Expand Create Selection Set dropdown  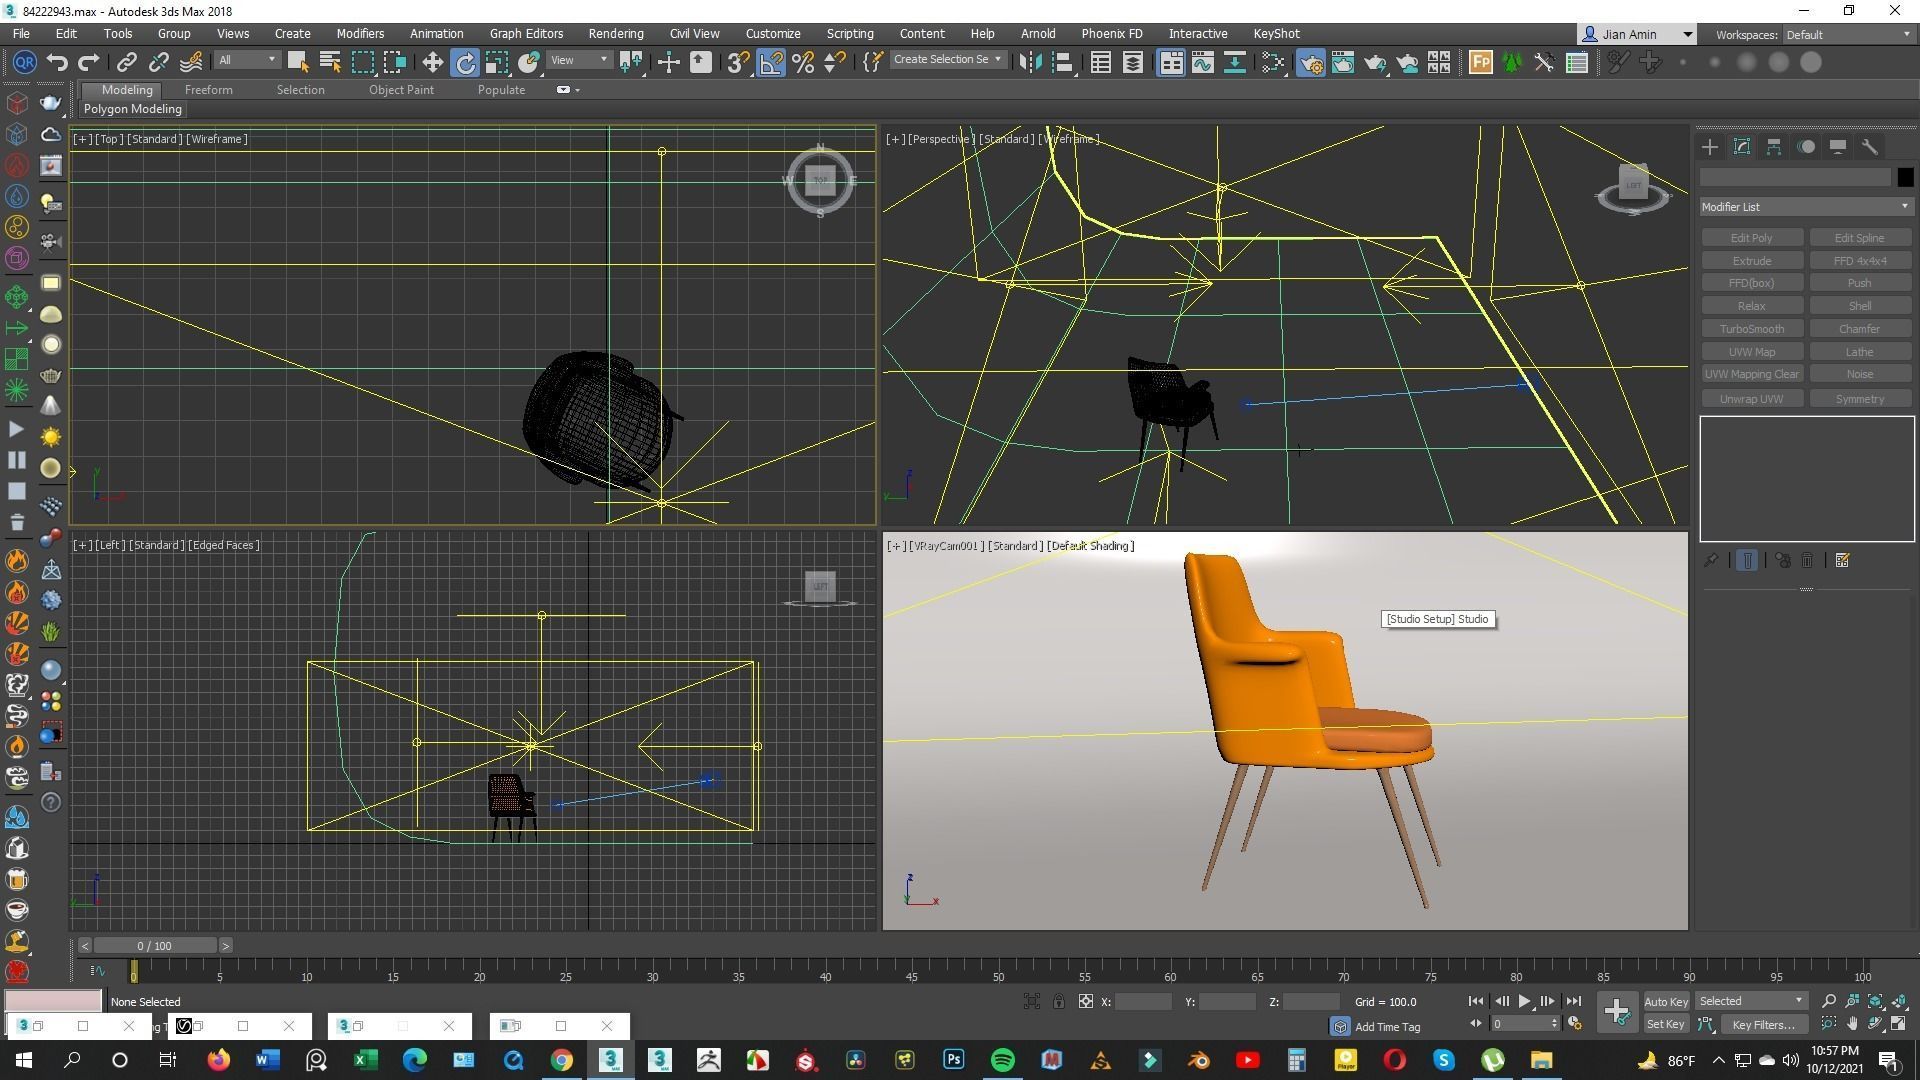(x=947, y=60)
